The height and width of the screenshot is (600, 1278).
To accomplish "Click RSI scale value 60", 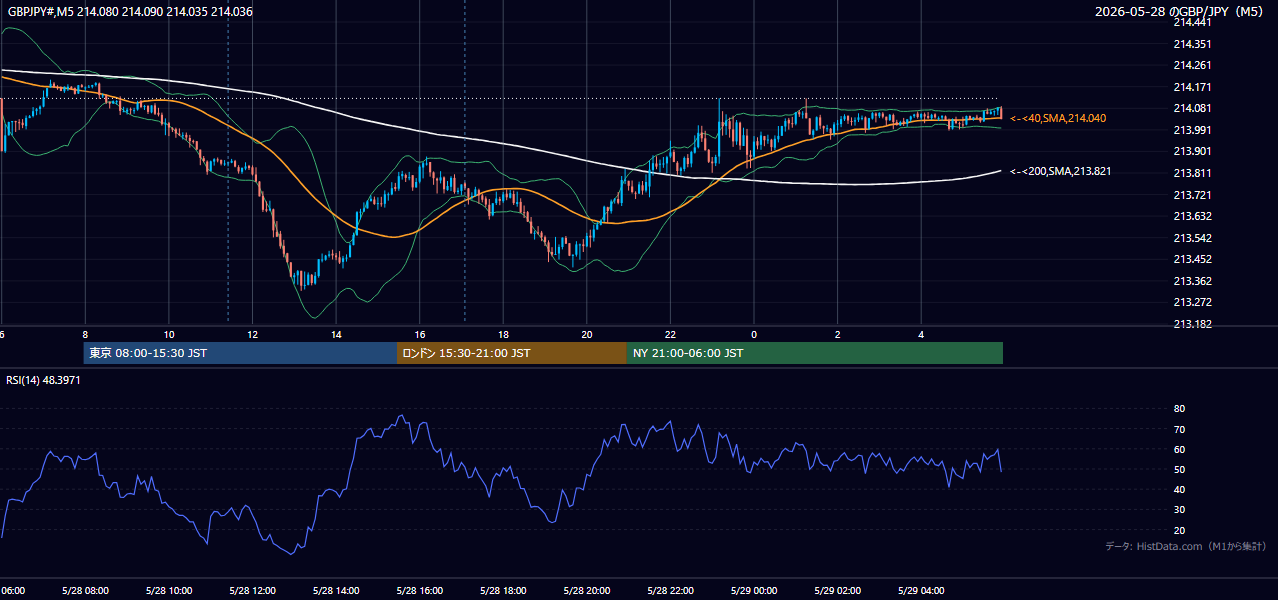I will pyautogui.click(x=1179, y=449).
